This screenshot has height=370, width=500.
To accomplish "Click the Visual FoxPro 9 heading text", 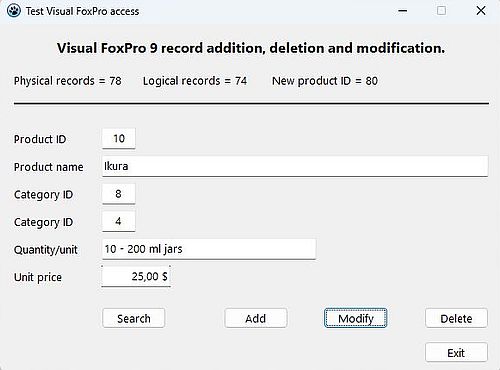I will click(x=251, y=48).
